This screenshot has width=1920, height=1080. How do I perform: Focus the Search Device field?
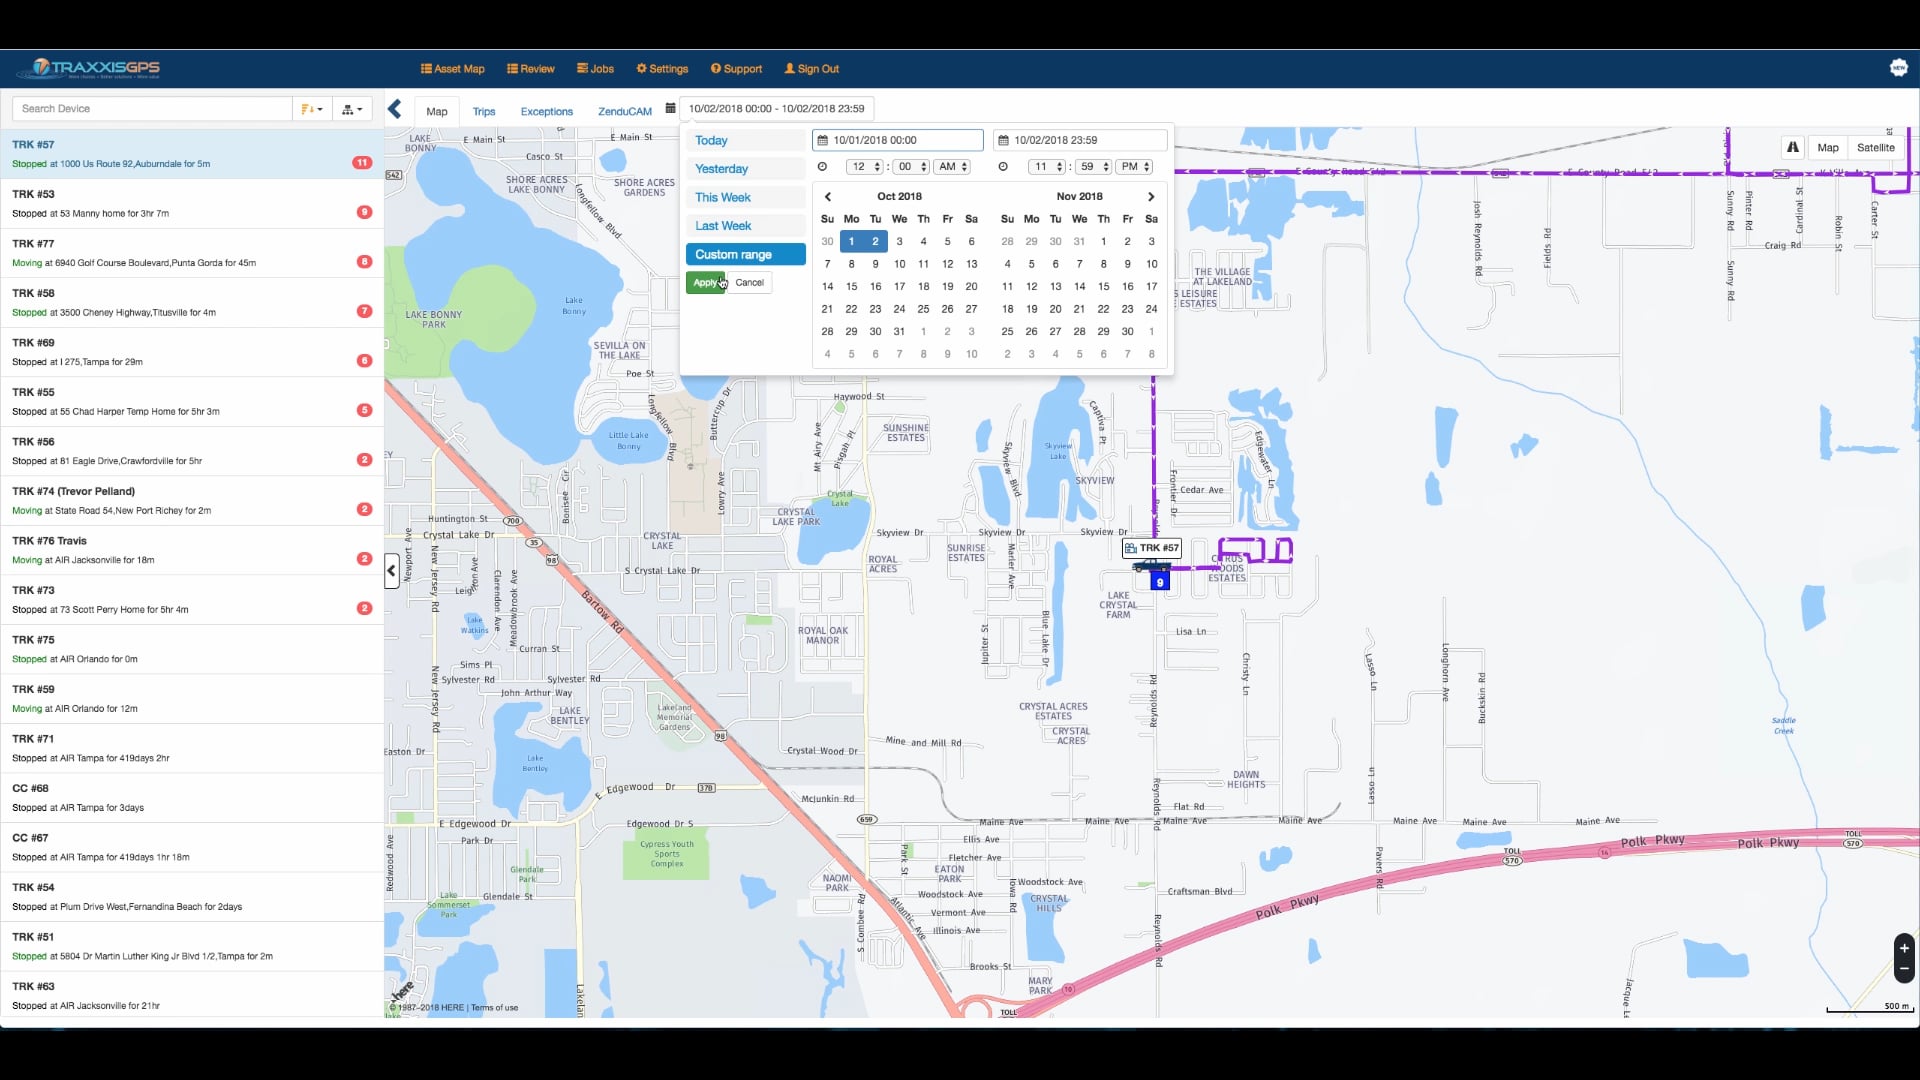click(152, 109)
